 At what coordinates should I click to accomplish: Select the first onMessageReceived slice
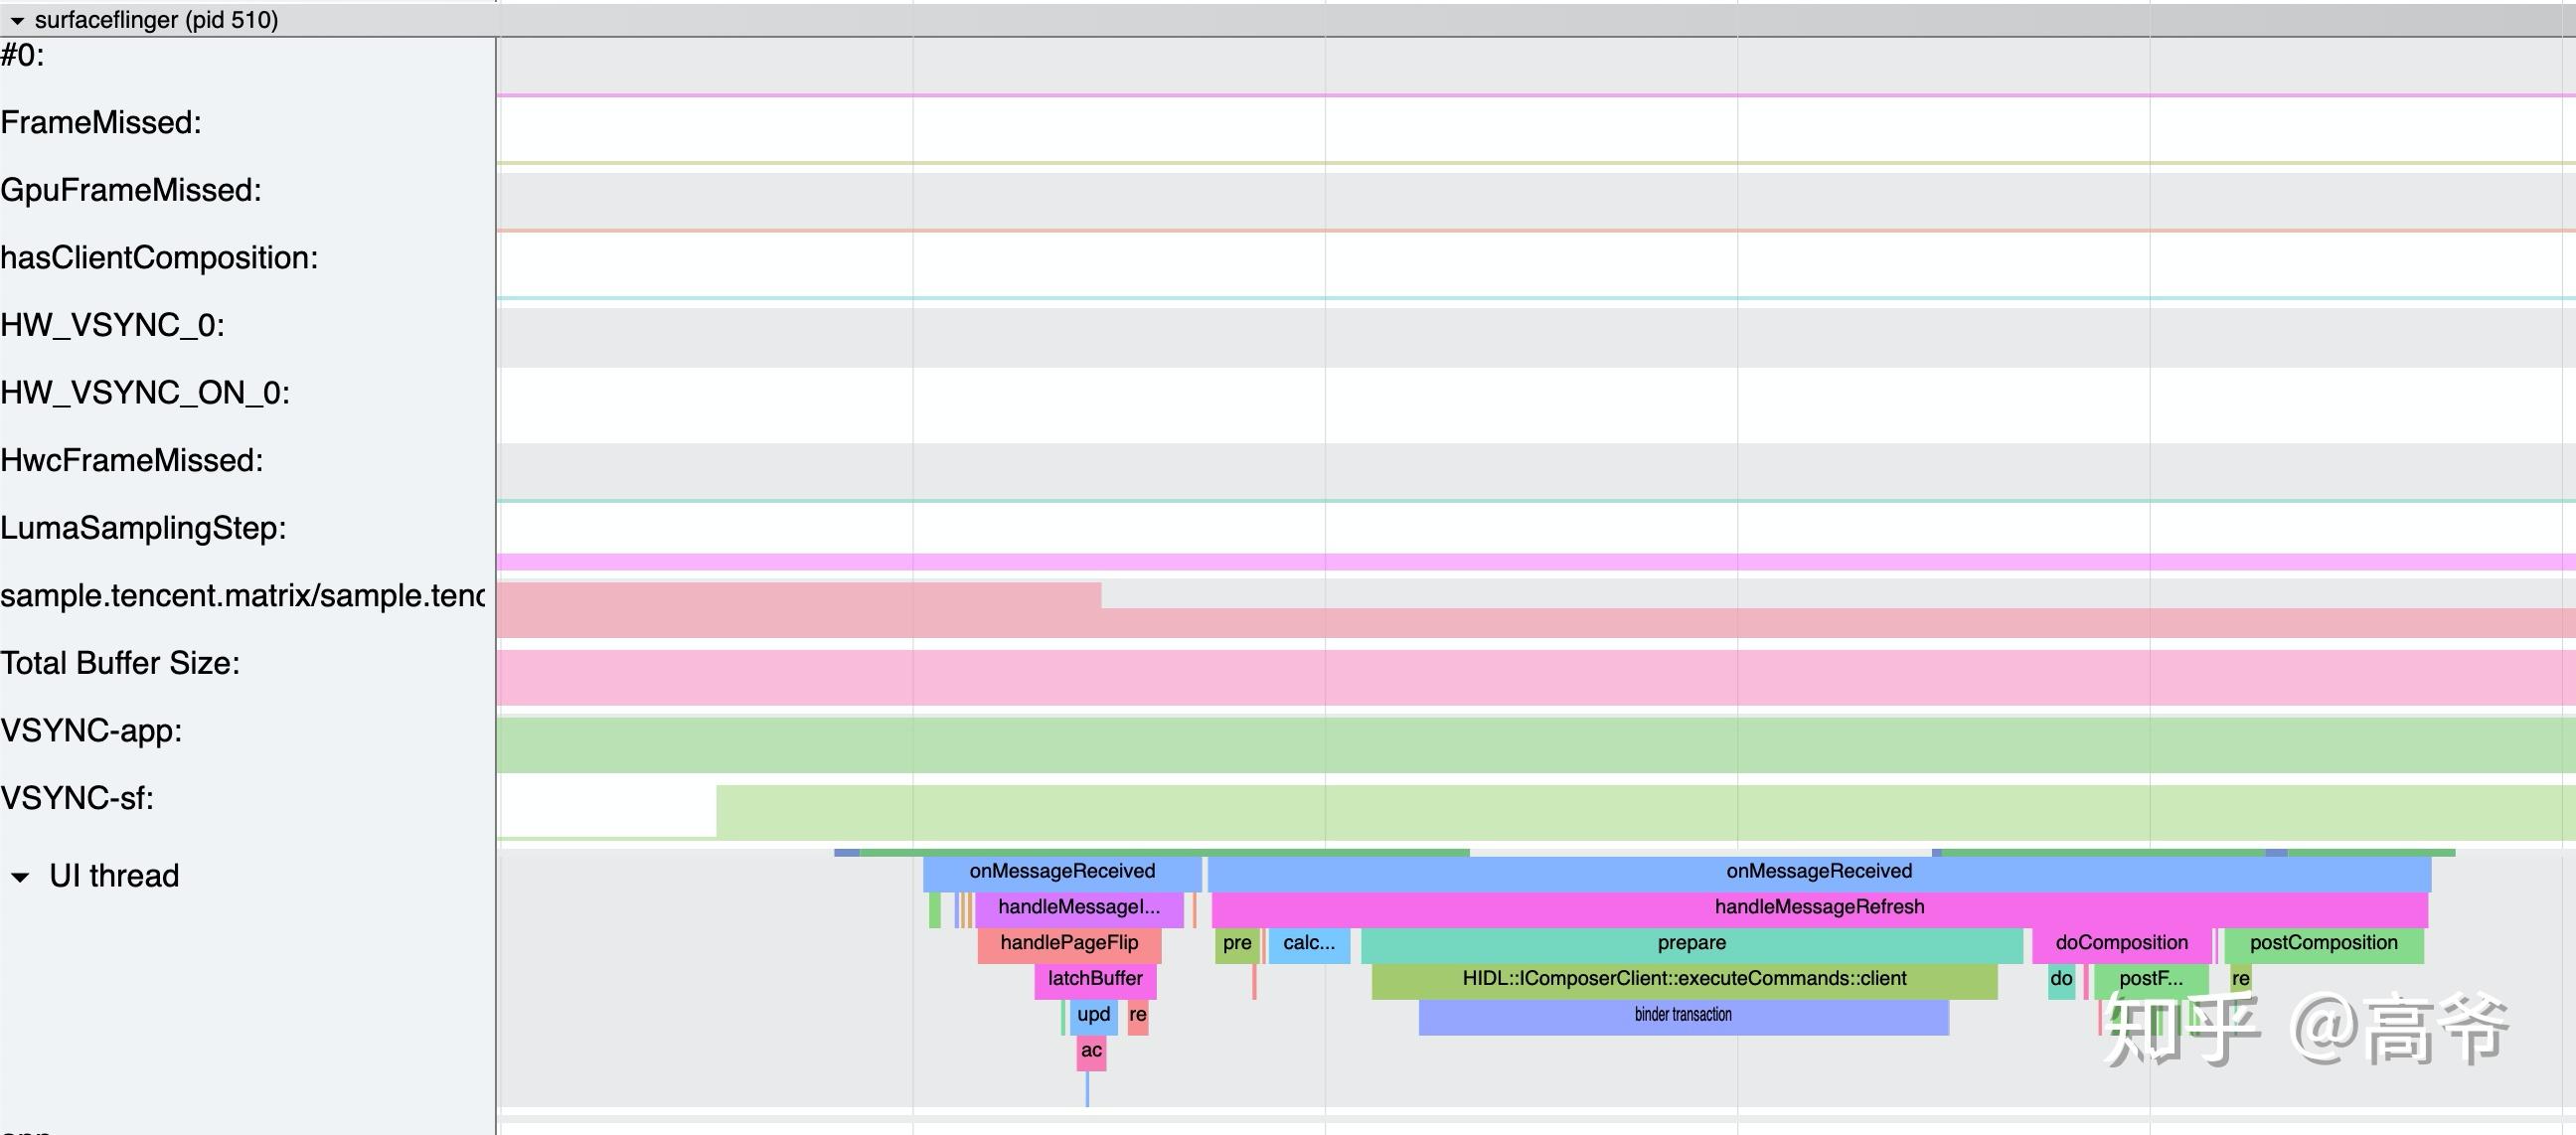tap(1061, 871)
